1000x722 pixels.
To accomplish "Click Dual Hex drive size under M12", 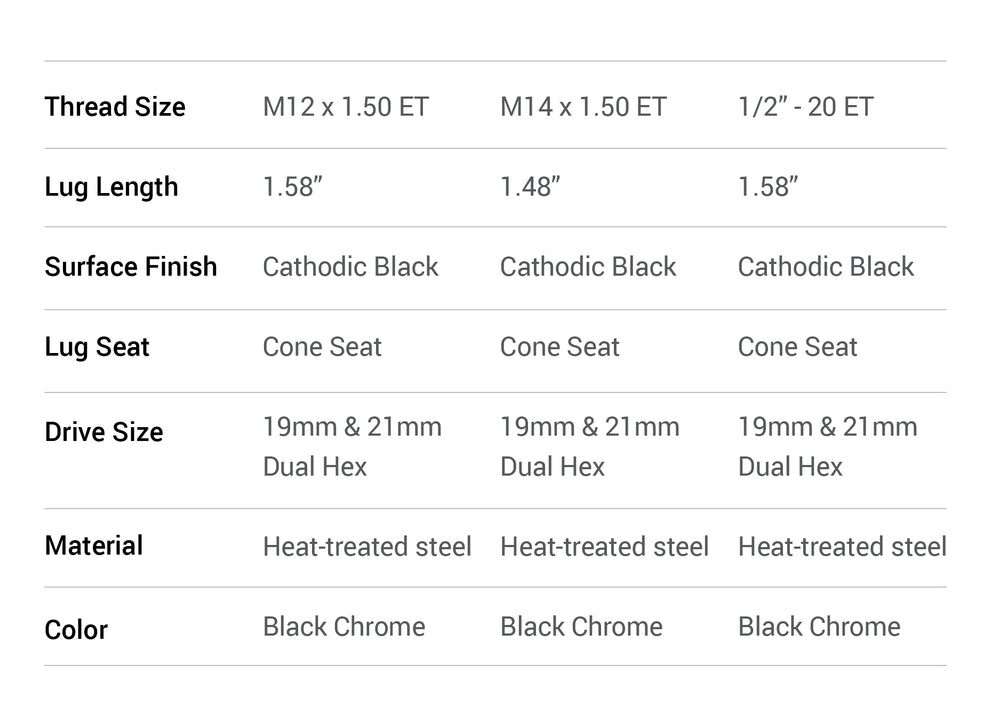I will coord(315,467).
